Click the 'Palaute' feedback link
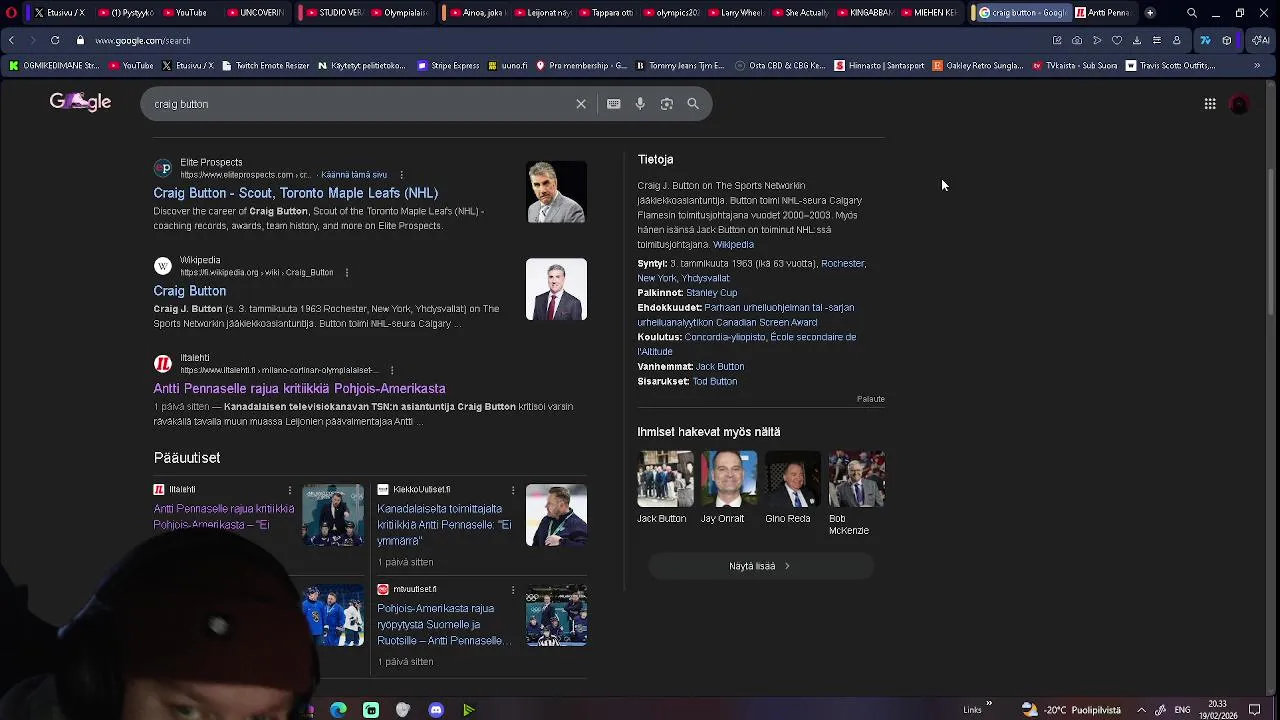1280x720 pixels. 870,399
